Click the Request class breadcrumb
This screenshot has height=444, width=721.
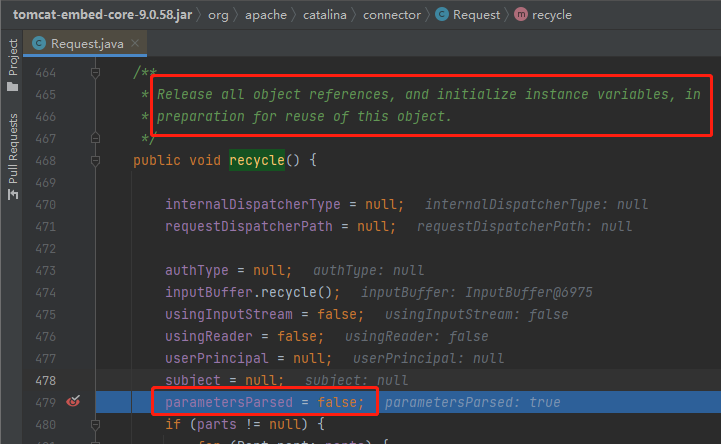[476, 15]
